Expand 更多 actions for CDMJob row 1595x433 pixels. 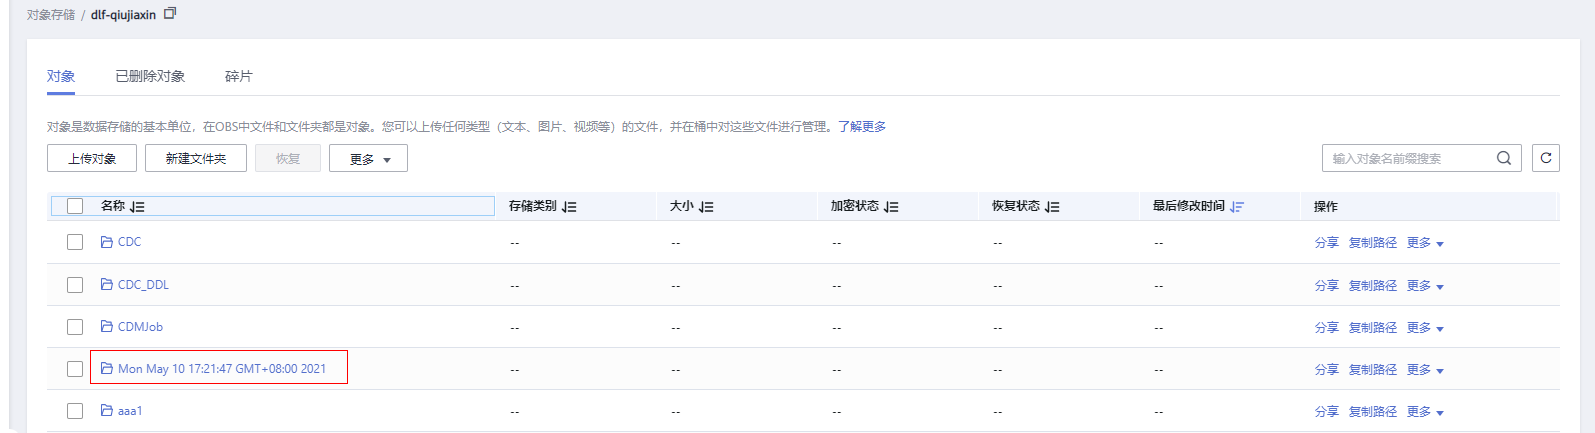1425,328
